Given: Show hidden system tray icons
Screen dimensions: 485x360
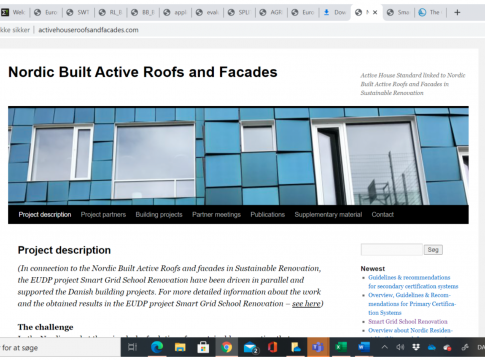Looking at the screenshot, I should [x=384, y=347].
